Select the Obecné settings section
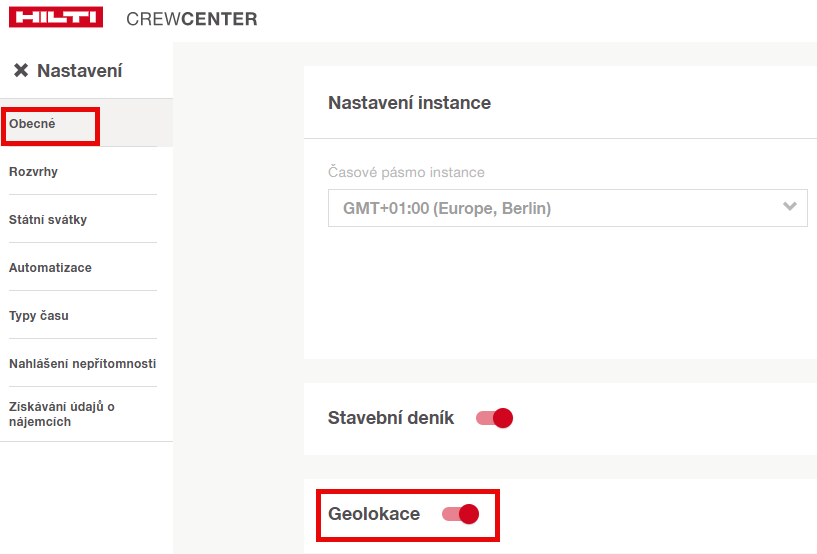This screenshot has width=817, height=554. tap(32, 124)
